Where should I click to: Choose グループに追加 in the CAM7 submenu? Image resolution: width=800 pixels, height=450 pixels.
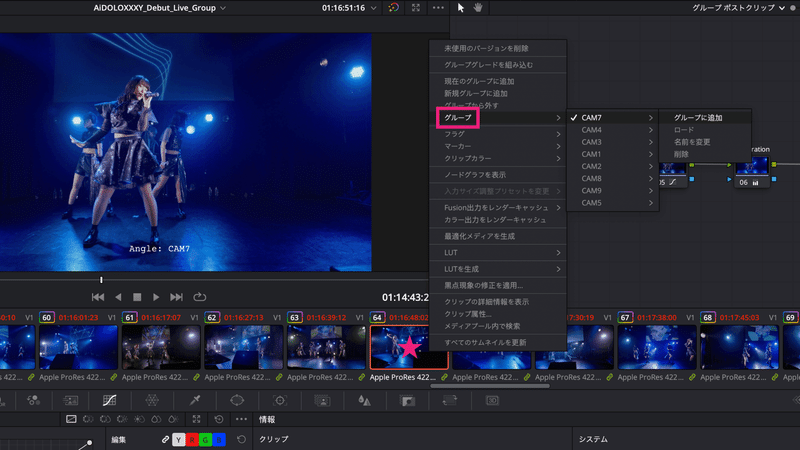tap(705, 117)
